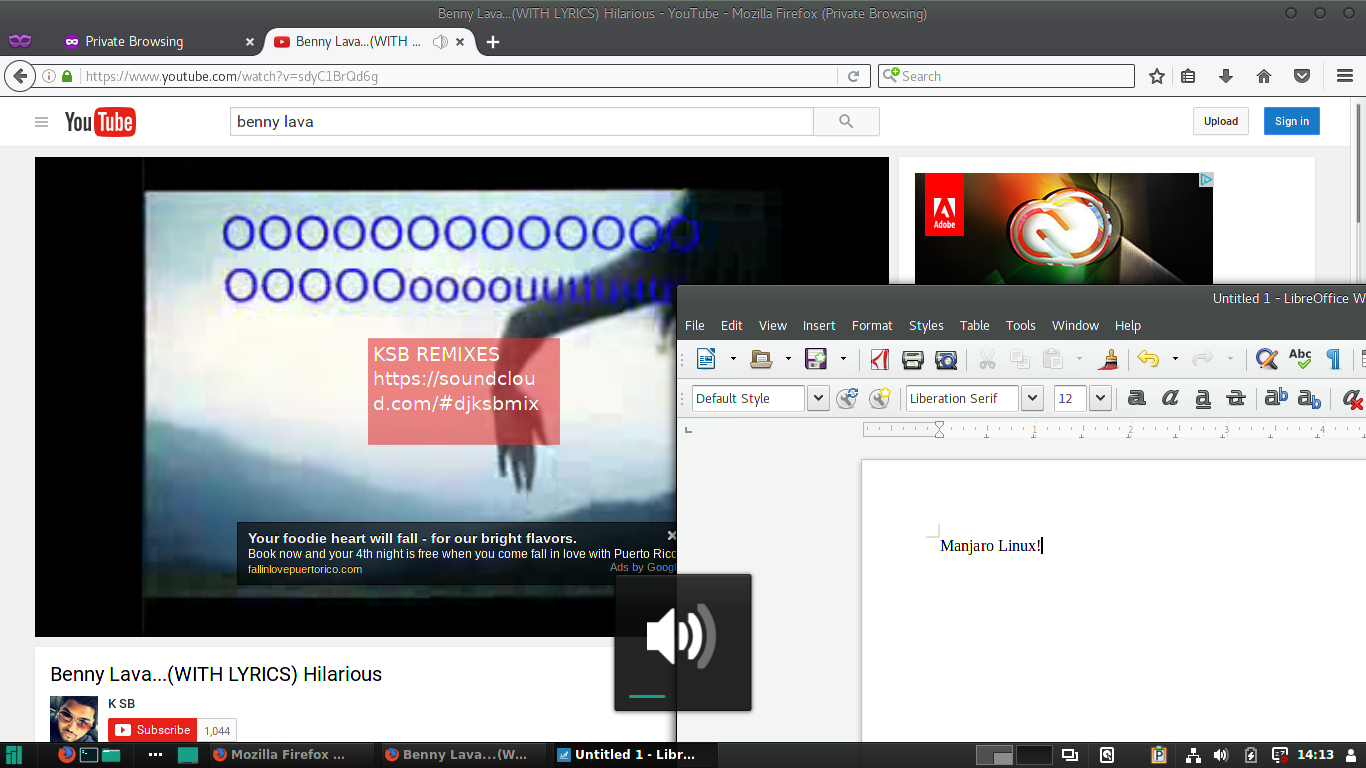
Task: Open the Insert menu in LibreOffice
Action: pos(819,325)
